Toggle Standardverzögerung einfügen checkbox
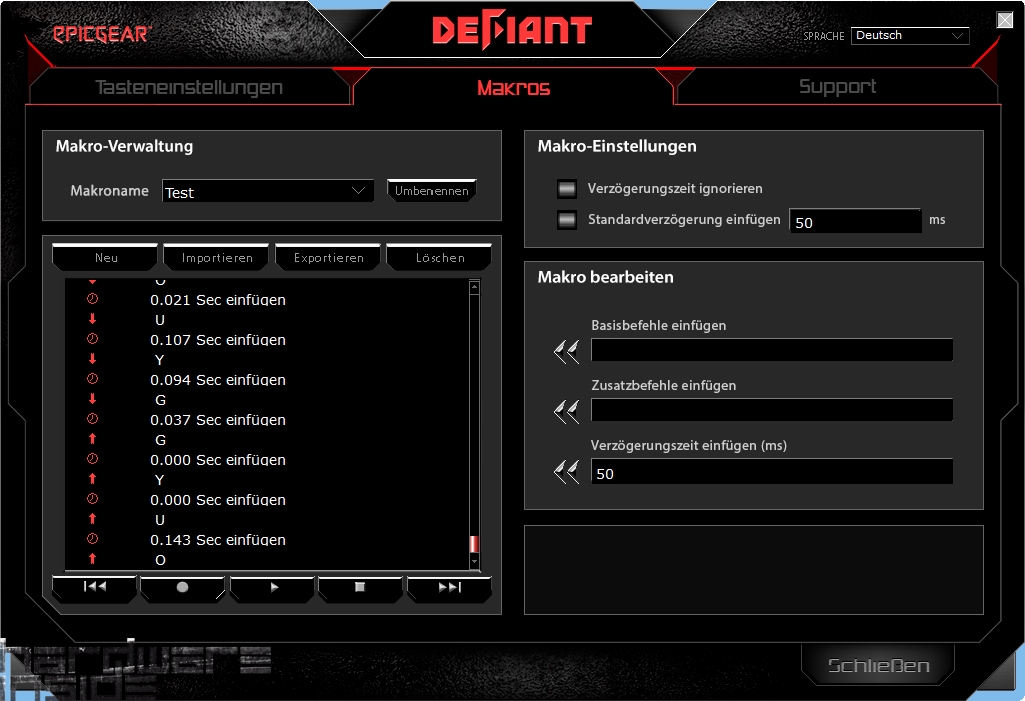The image size is (1025, 701). point(567,220)
